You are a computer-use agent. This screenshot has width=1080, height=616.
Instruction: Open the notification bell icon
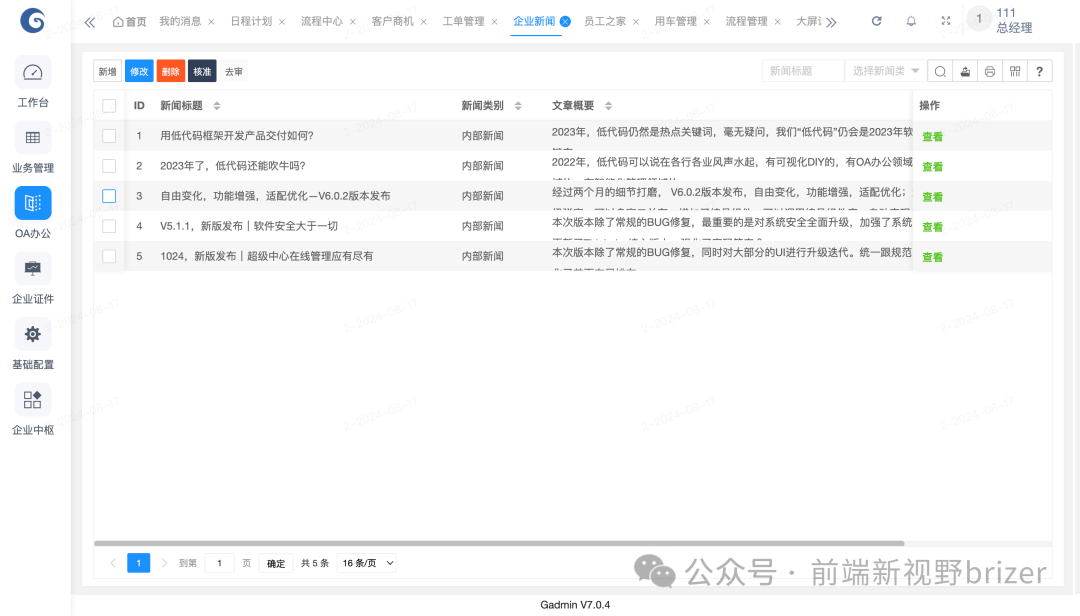coord(910,20)
